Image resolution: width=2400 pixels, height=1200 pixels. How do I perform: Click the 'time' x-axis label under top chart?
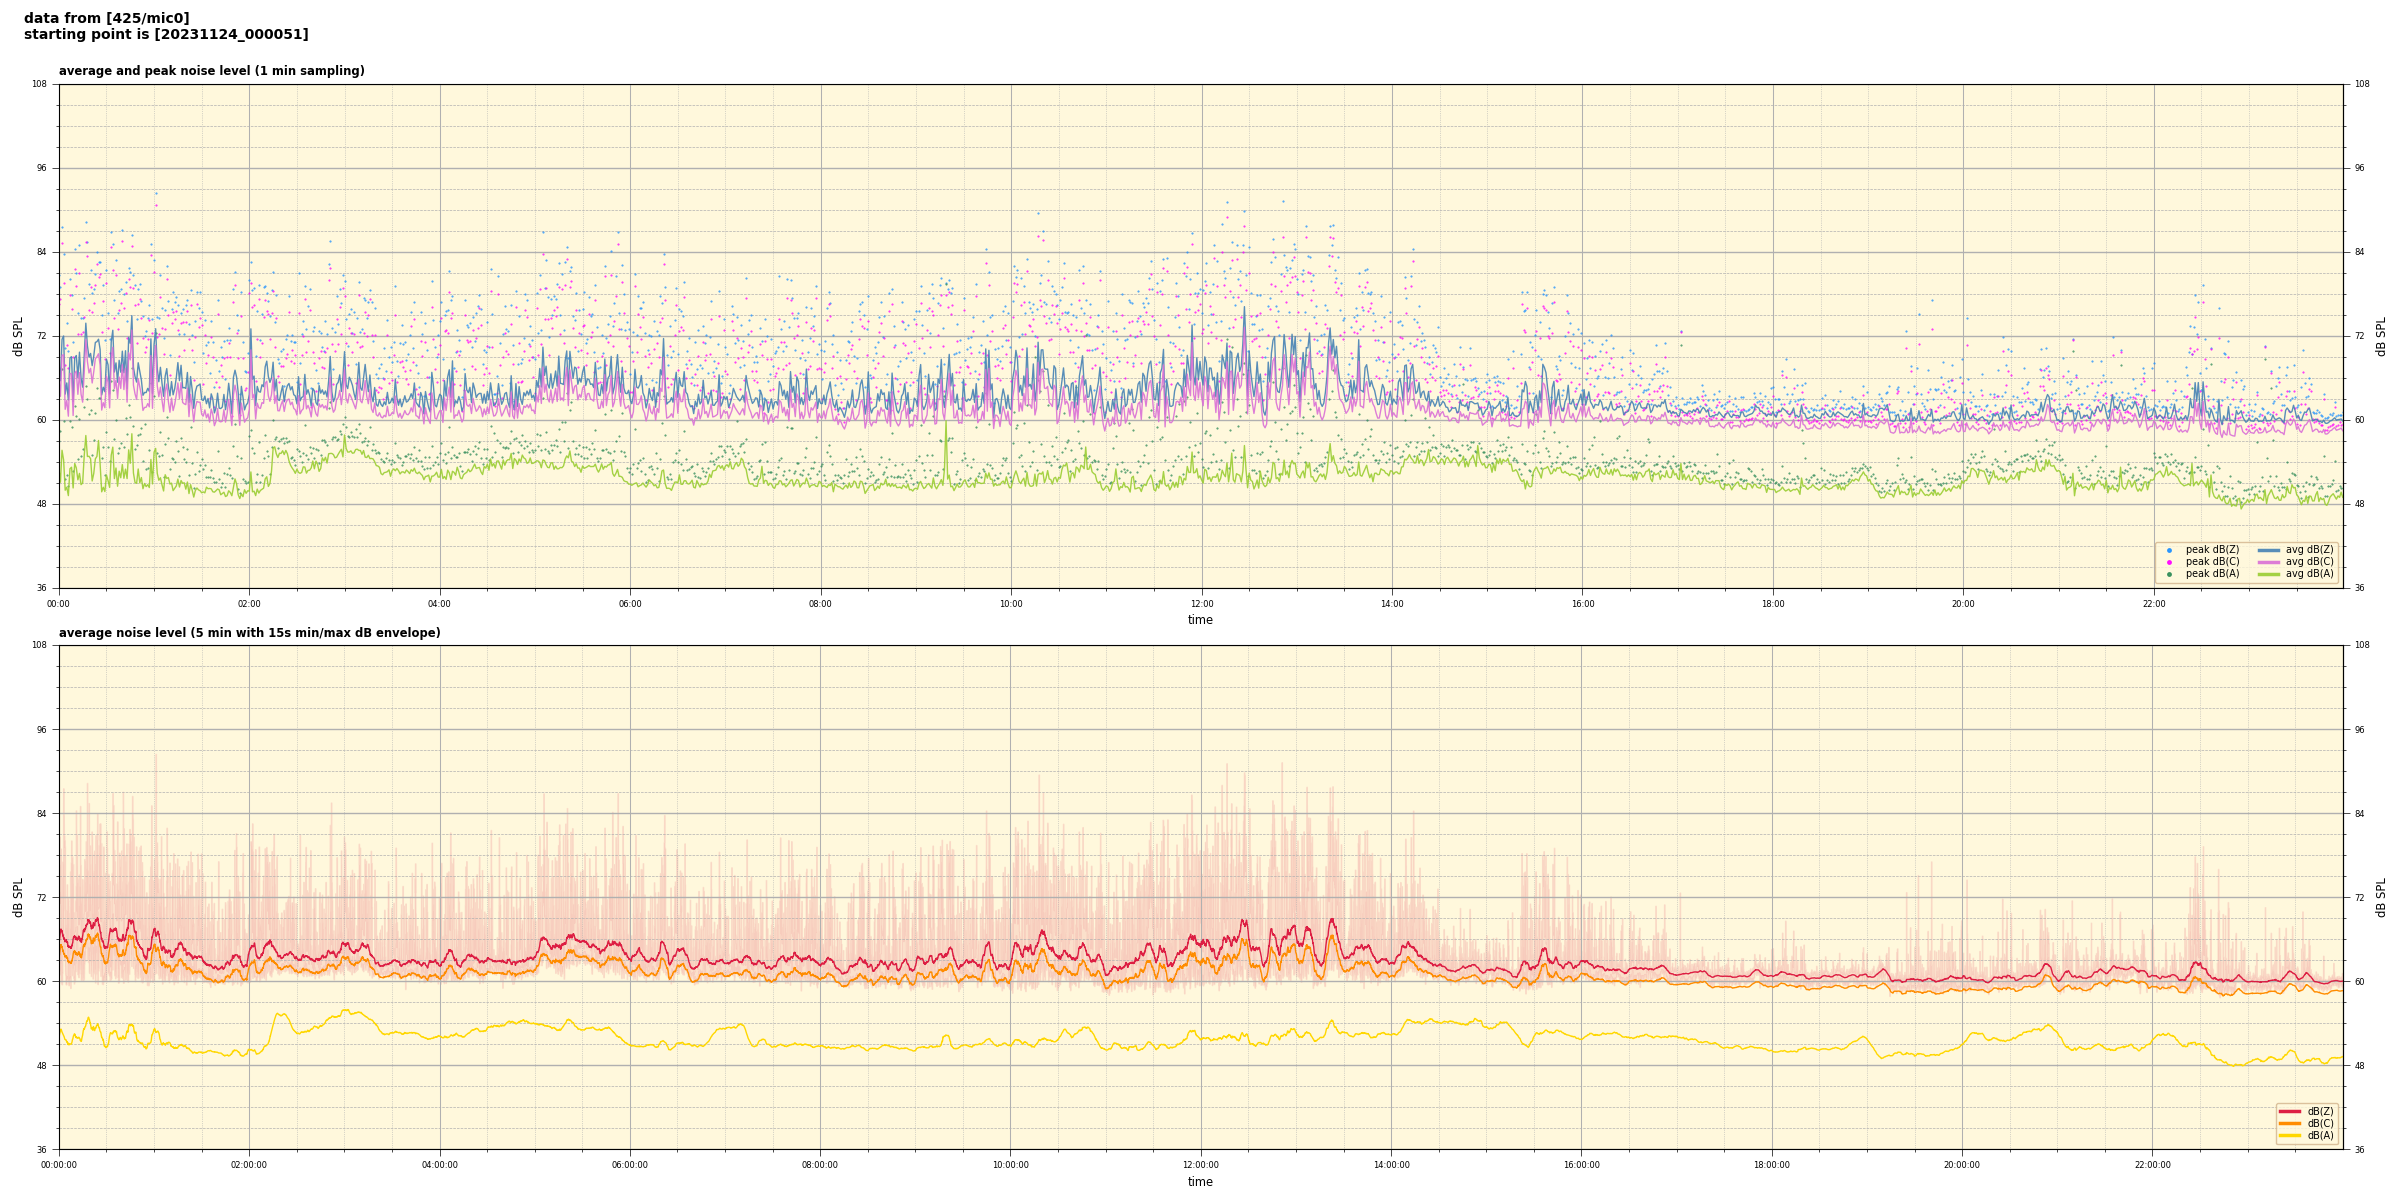click(1200, 620)
